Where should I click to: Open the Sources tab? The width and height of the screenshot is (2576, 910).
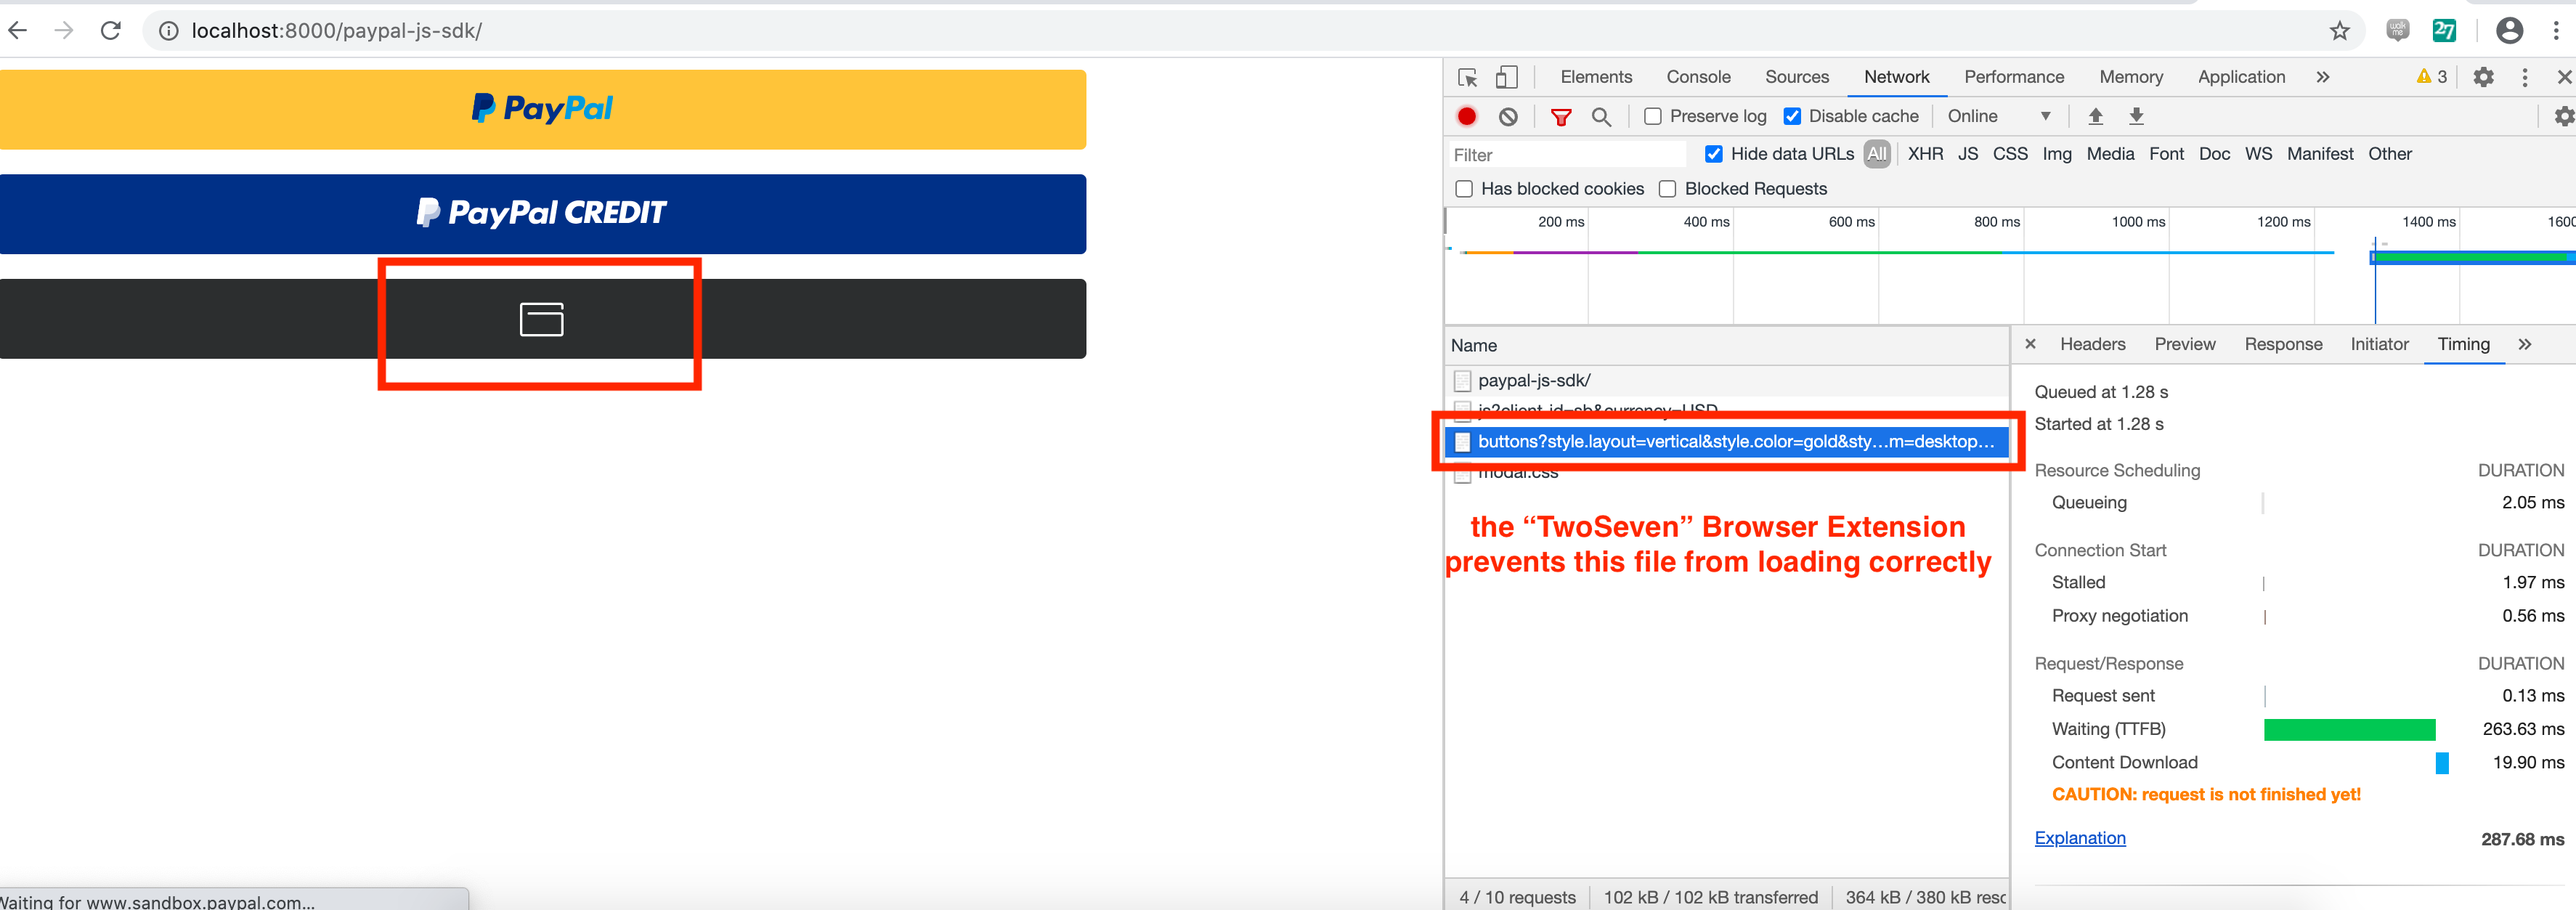[1796, 77]
